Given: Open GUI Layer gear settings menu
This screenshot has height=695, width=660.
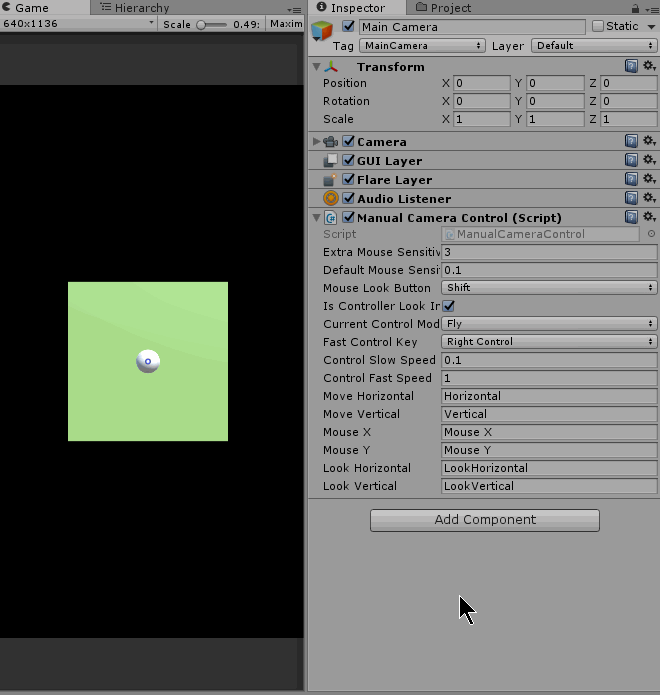Looking at the screenshot, I should (649, 160).
